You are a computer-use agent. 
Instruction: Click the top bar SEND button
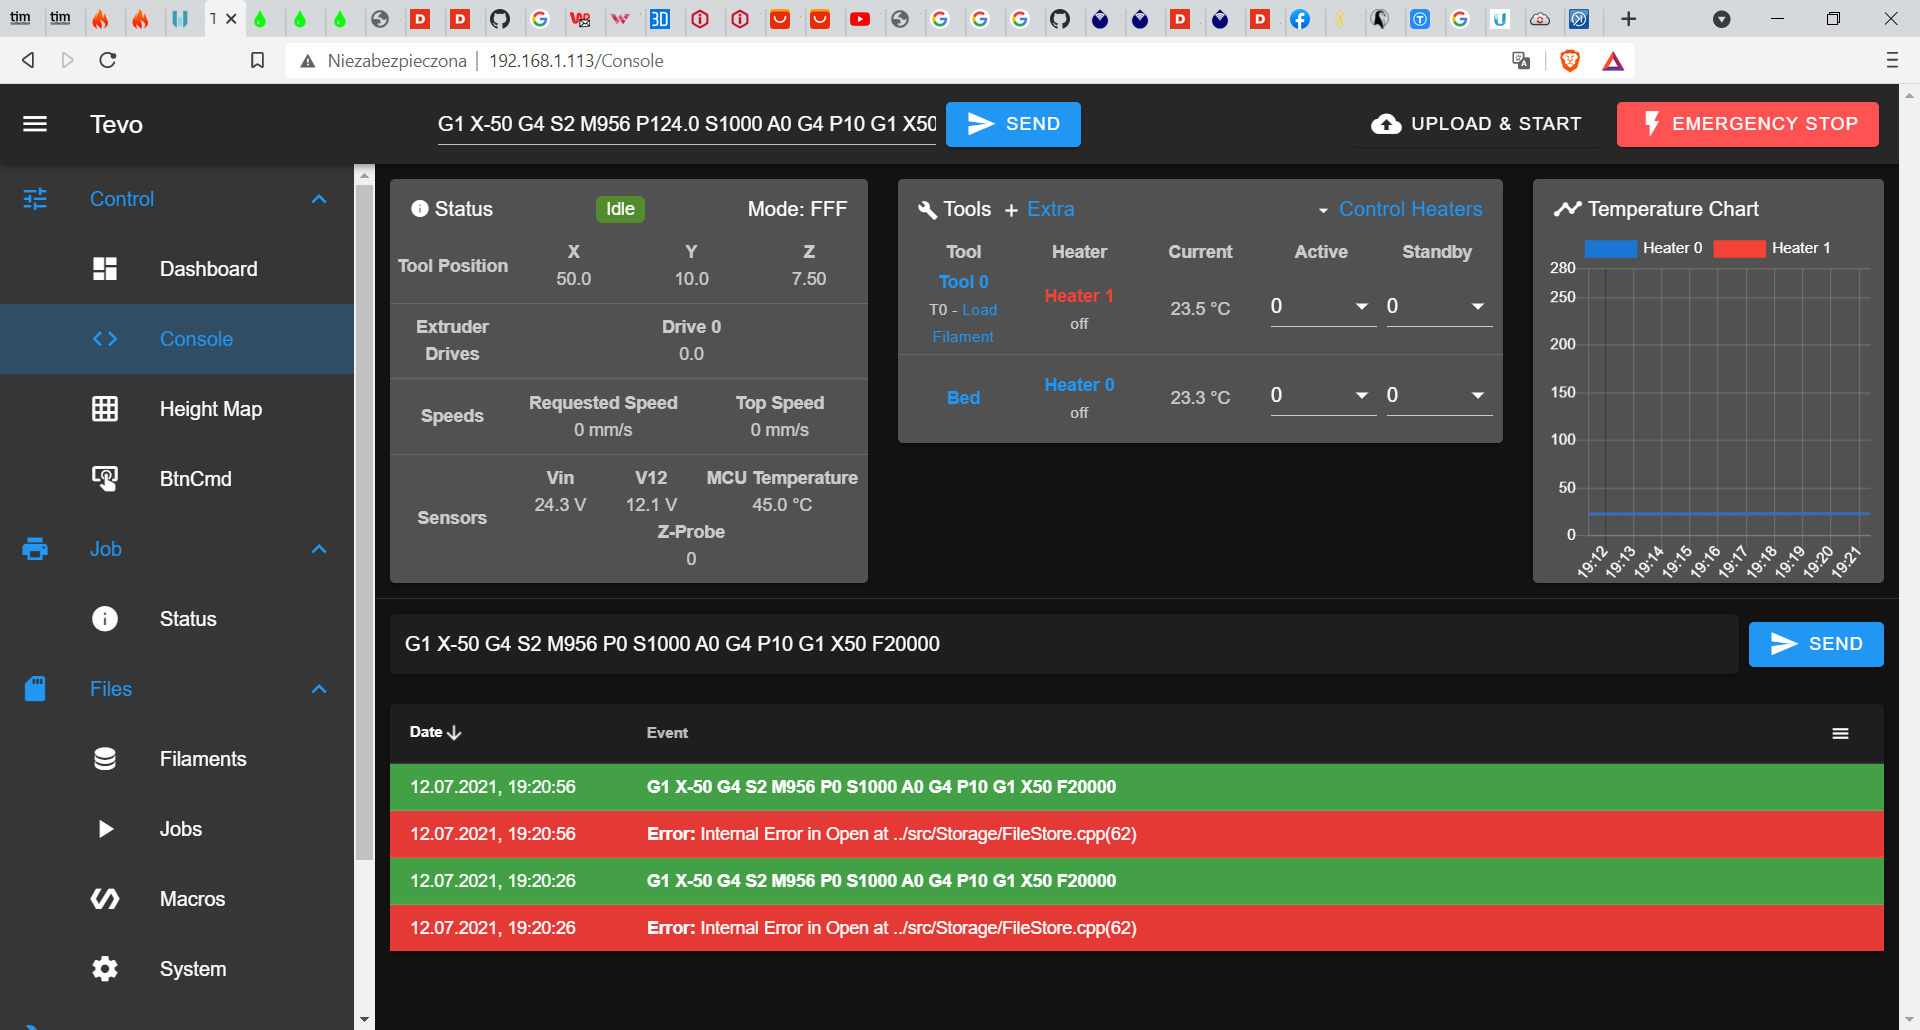click(x=1013, y=124)
